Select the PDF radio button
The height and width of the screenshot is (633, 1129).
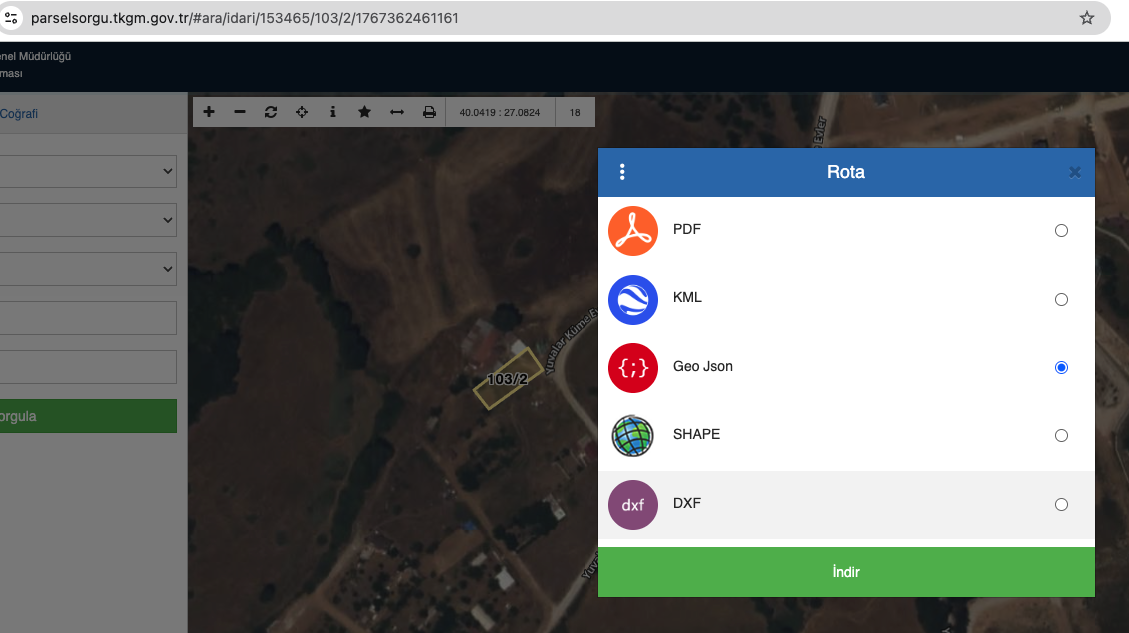tap(1061, 231)
